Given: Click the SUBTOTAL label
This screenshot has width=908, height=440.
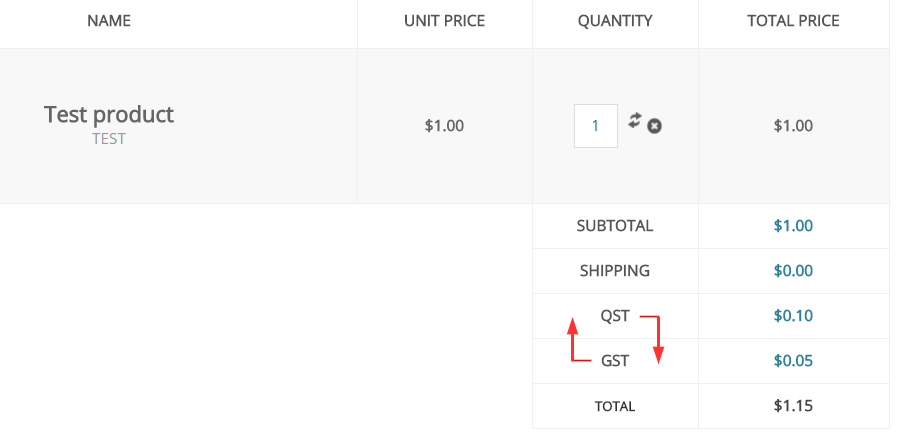Looking at the screenshot, I should coord(615,226).
